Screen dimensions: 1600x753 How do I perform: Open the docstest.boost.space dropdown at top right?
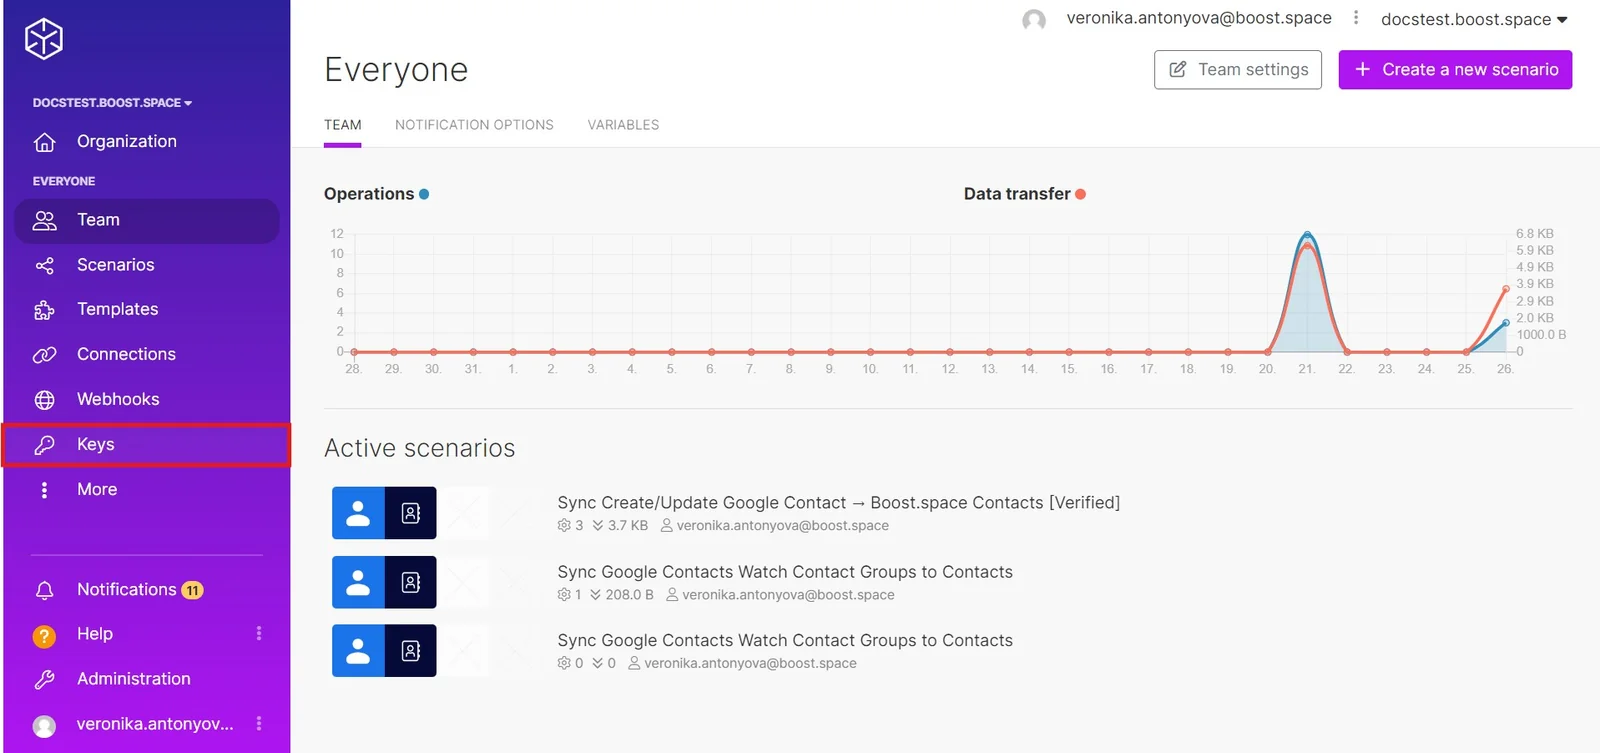(x=1474, y=19)
